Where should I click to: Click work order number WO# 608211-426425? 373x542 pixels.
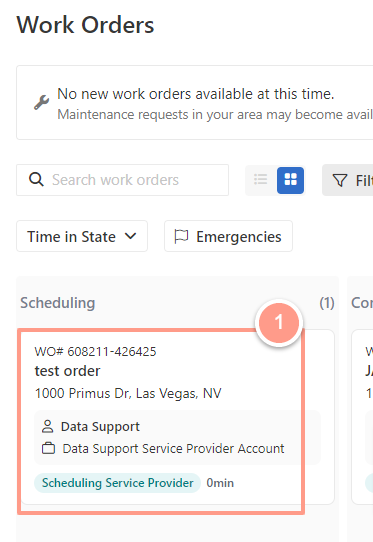[x=95, y=352]
